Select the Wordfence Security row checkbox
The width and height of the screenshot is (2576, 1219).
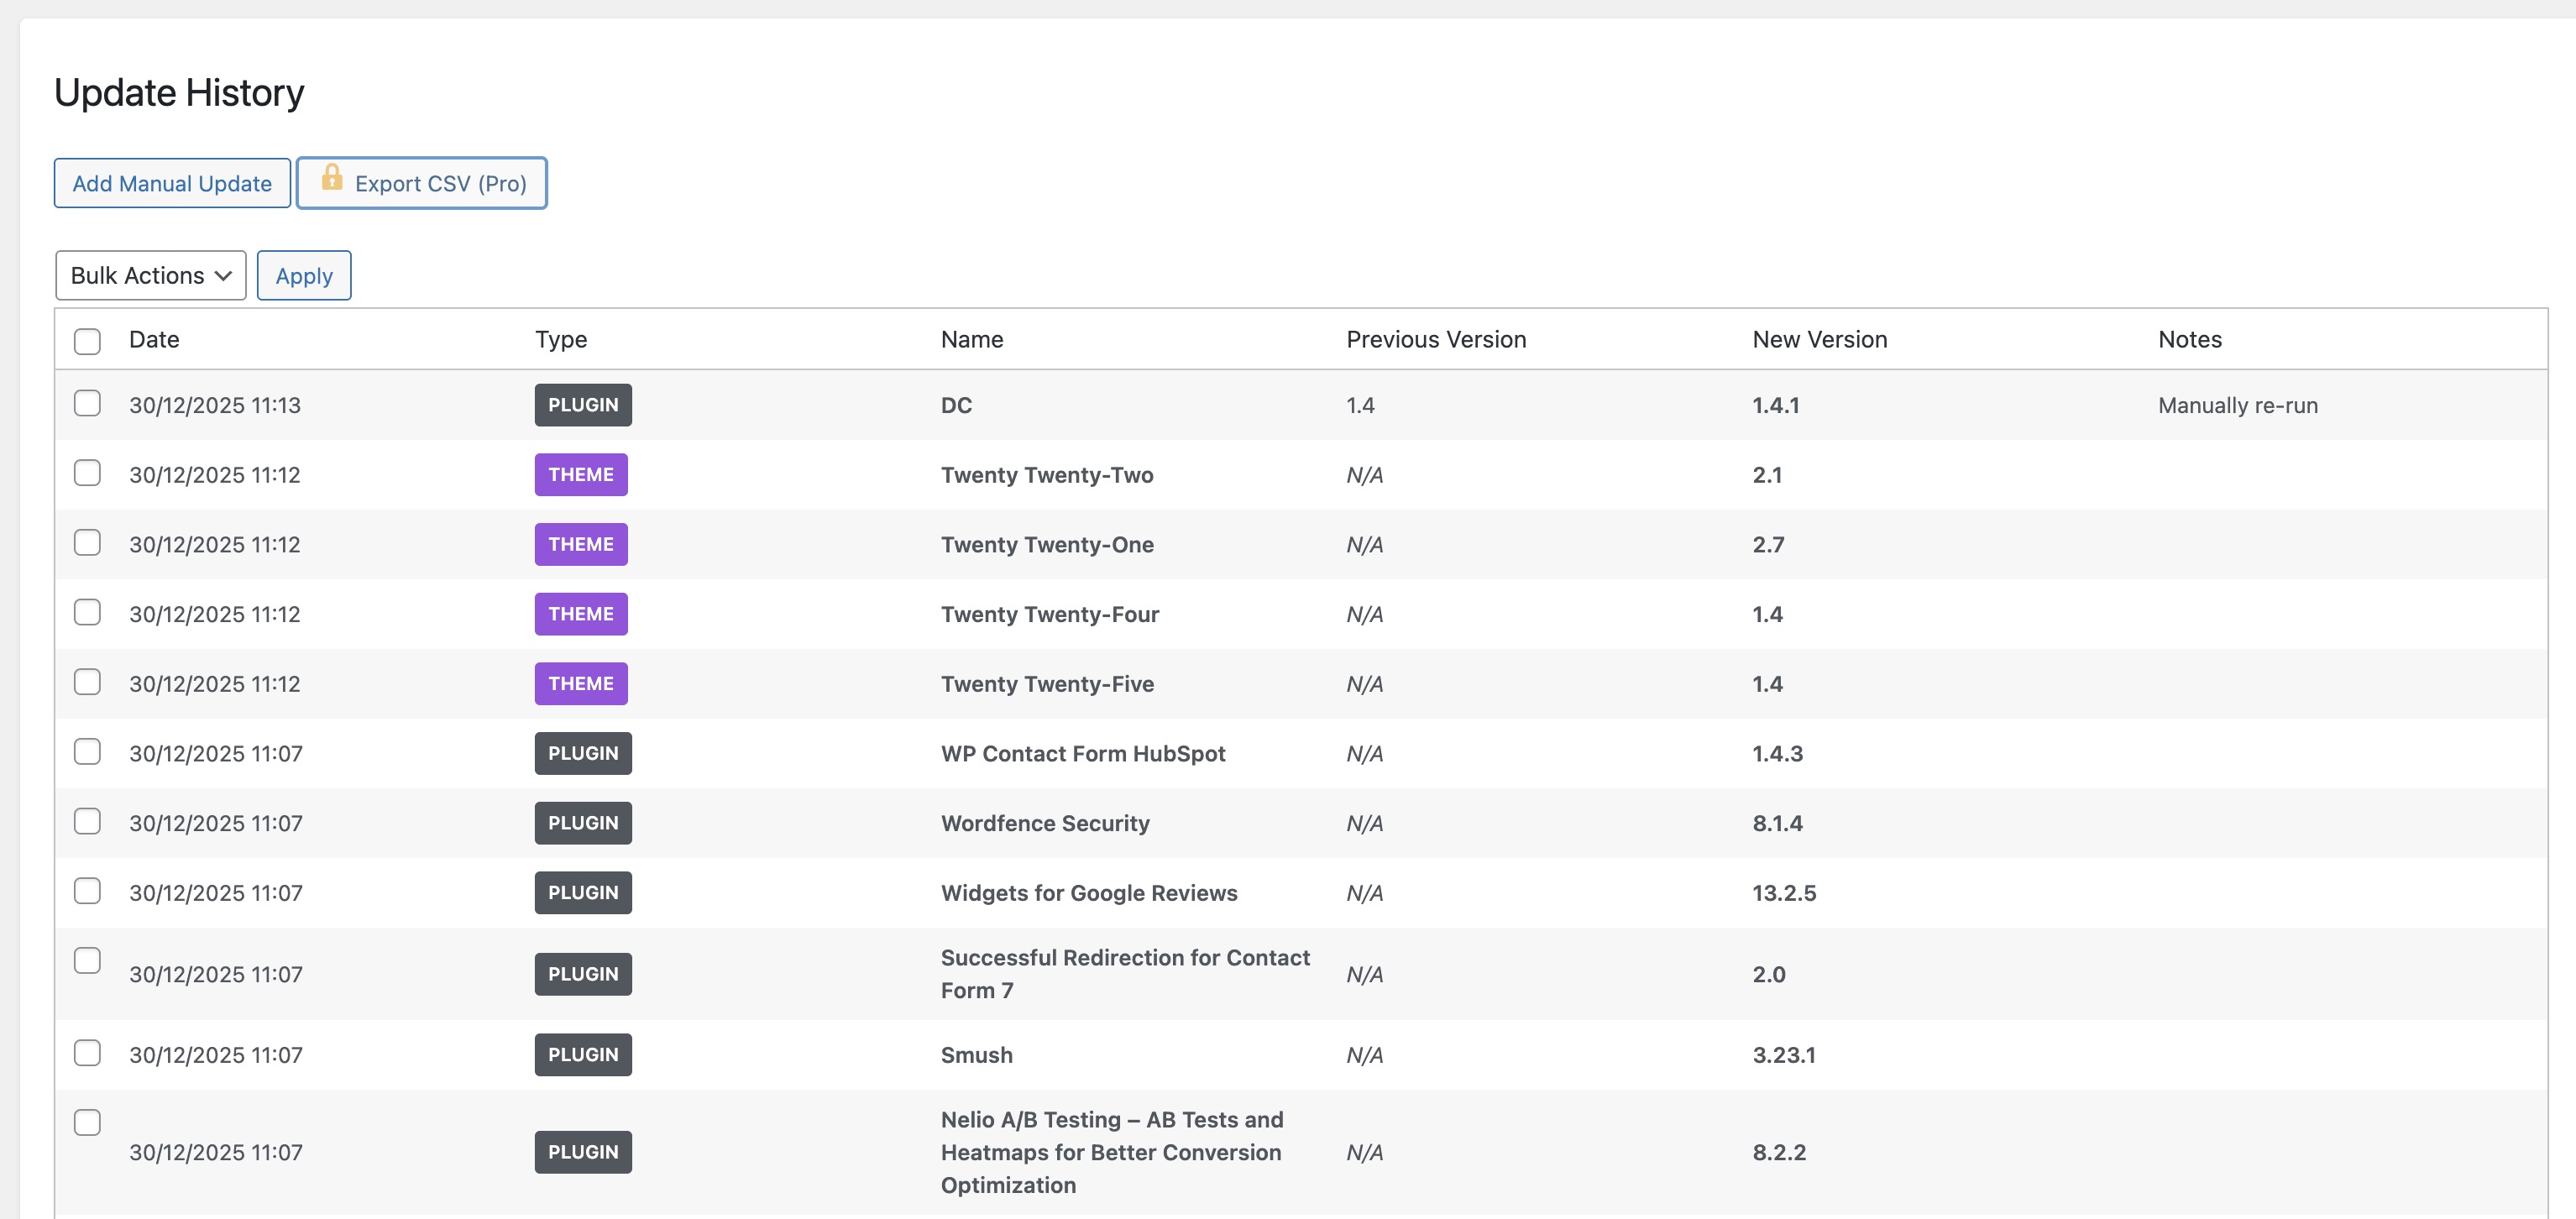pos(88,821)
